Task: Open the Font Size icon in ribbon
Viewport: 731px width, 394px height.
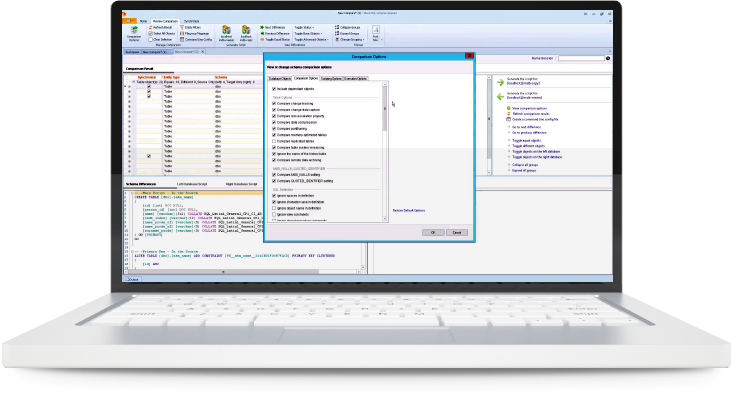Action: [376, 30]
